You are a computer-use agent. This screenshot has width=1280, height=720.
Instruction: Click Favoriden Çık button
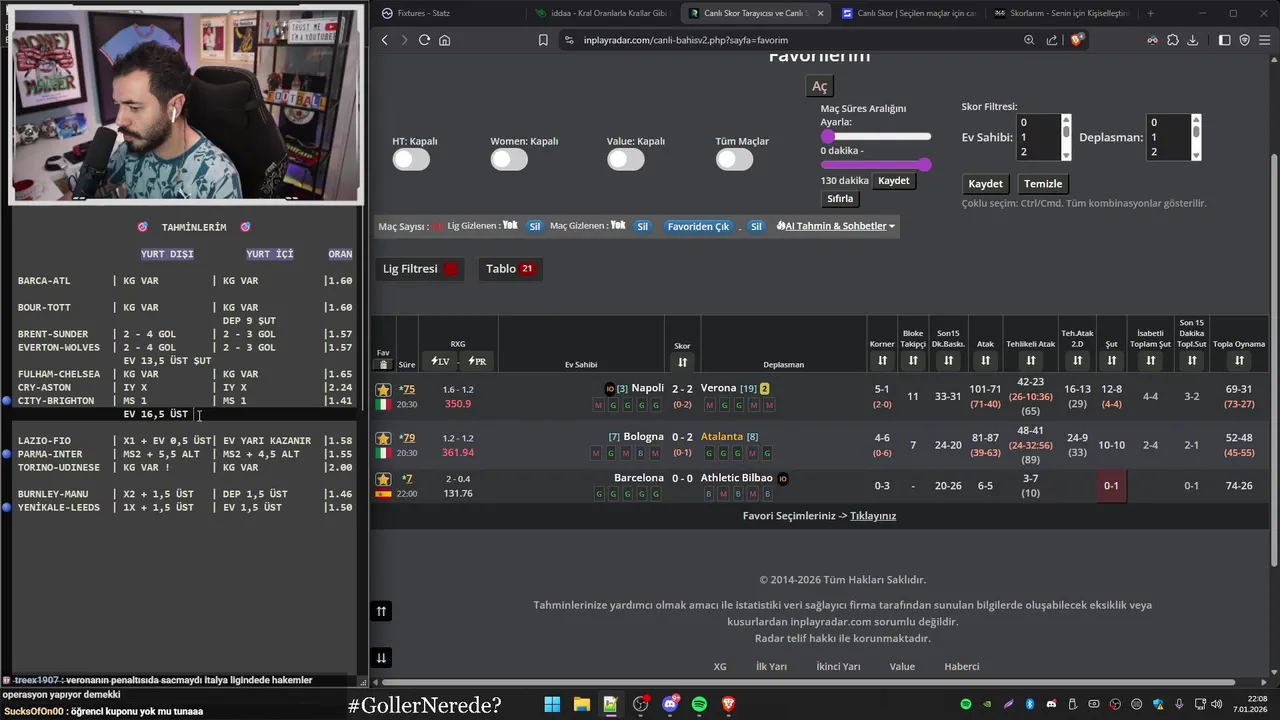(698, 226)
